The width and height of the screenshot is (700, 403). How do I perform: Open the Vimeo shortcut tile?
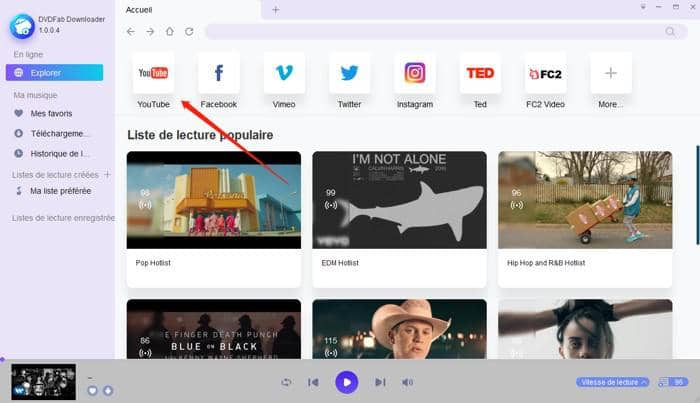click(284, 73)
